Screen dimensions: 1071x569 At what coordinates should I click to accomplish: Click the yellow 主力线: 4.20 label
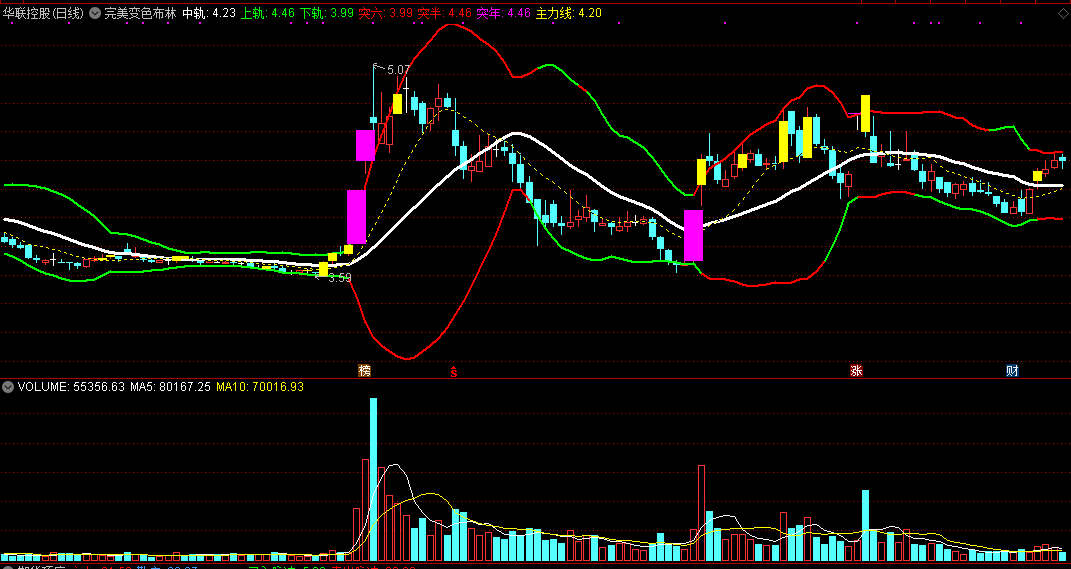568,13
